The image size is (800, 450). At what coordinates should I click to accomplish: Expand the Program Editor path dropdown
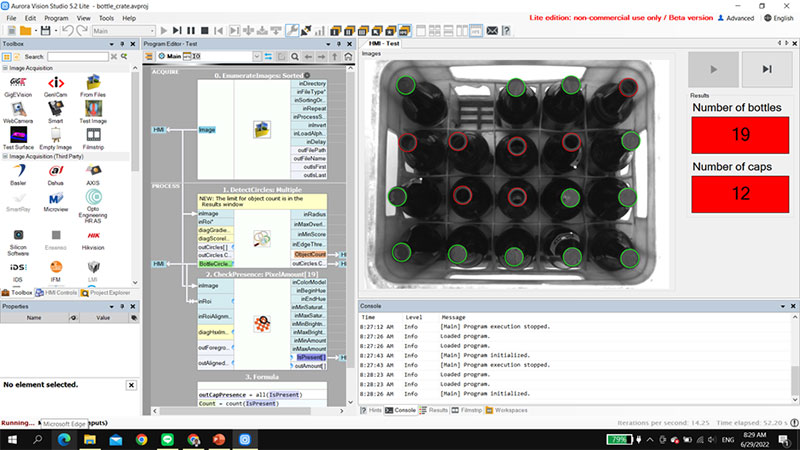coord(257,56)
